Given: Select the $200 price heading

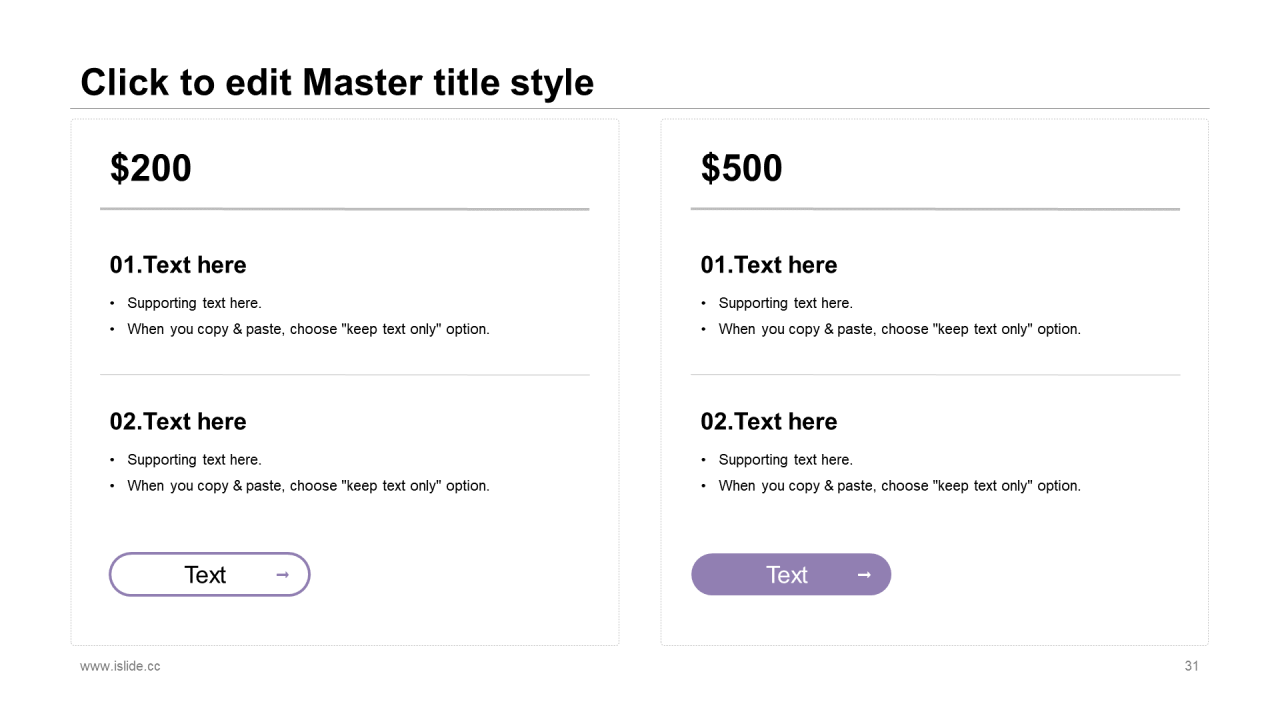Looking at the screenshot, I should (x=151, y=168).
